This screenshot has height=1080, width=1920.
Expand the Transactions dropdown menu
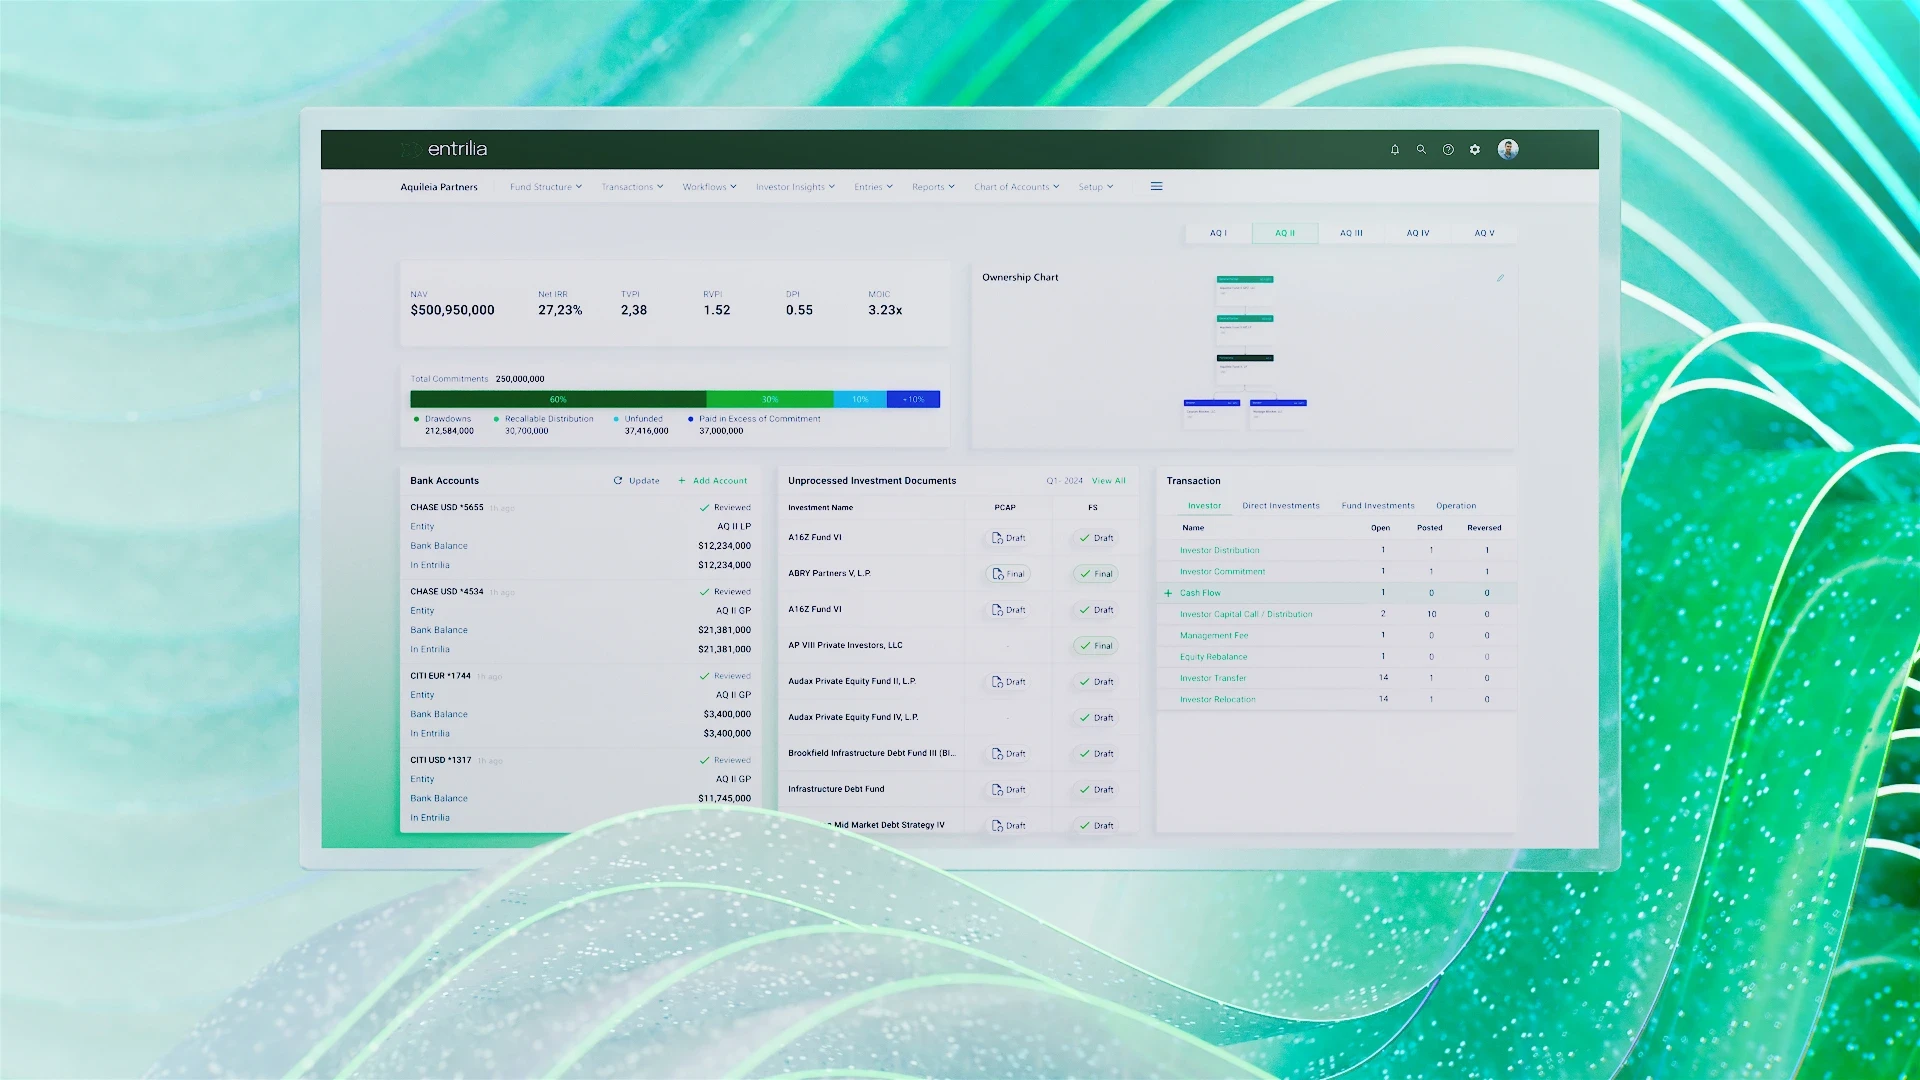[632, 187]
